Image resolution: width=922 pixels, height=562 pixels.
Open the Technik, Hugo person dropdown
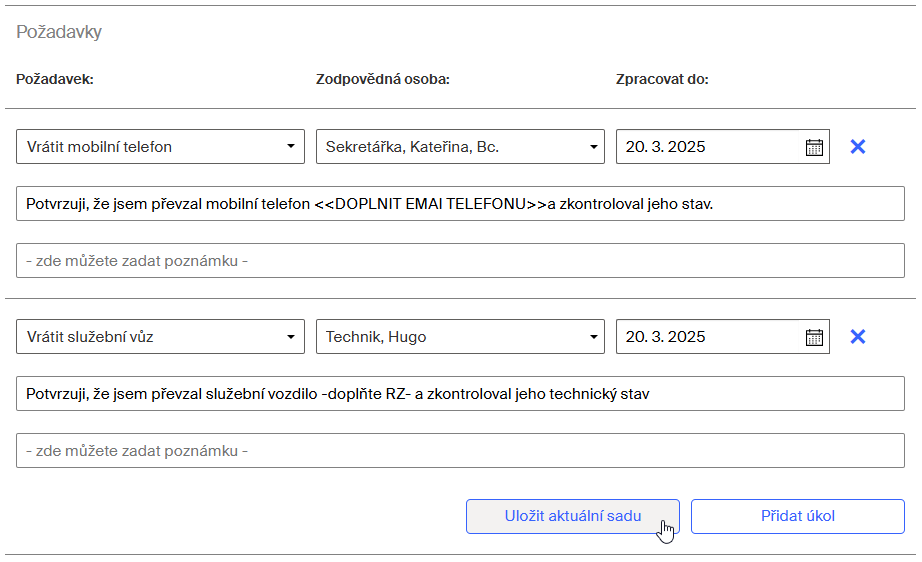click(x=460, y=336)
